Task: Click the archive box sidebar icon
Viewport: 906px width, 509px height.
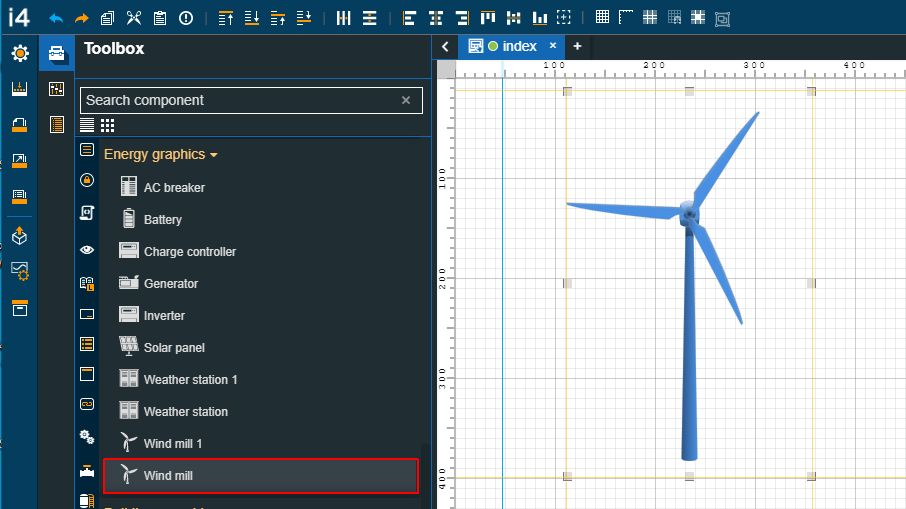Action: pos(20,309)
